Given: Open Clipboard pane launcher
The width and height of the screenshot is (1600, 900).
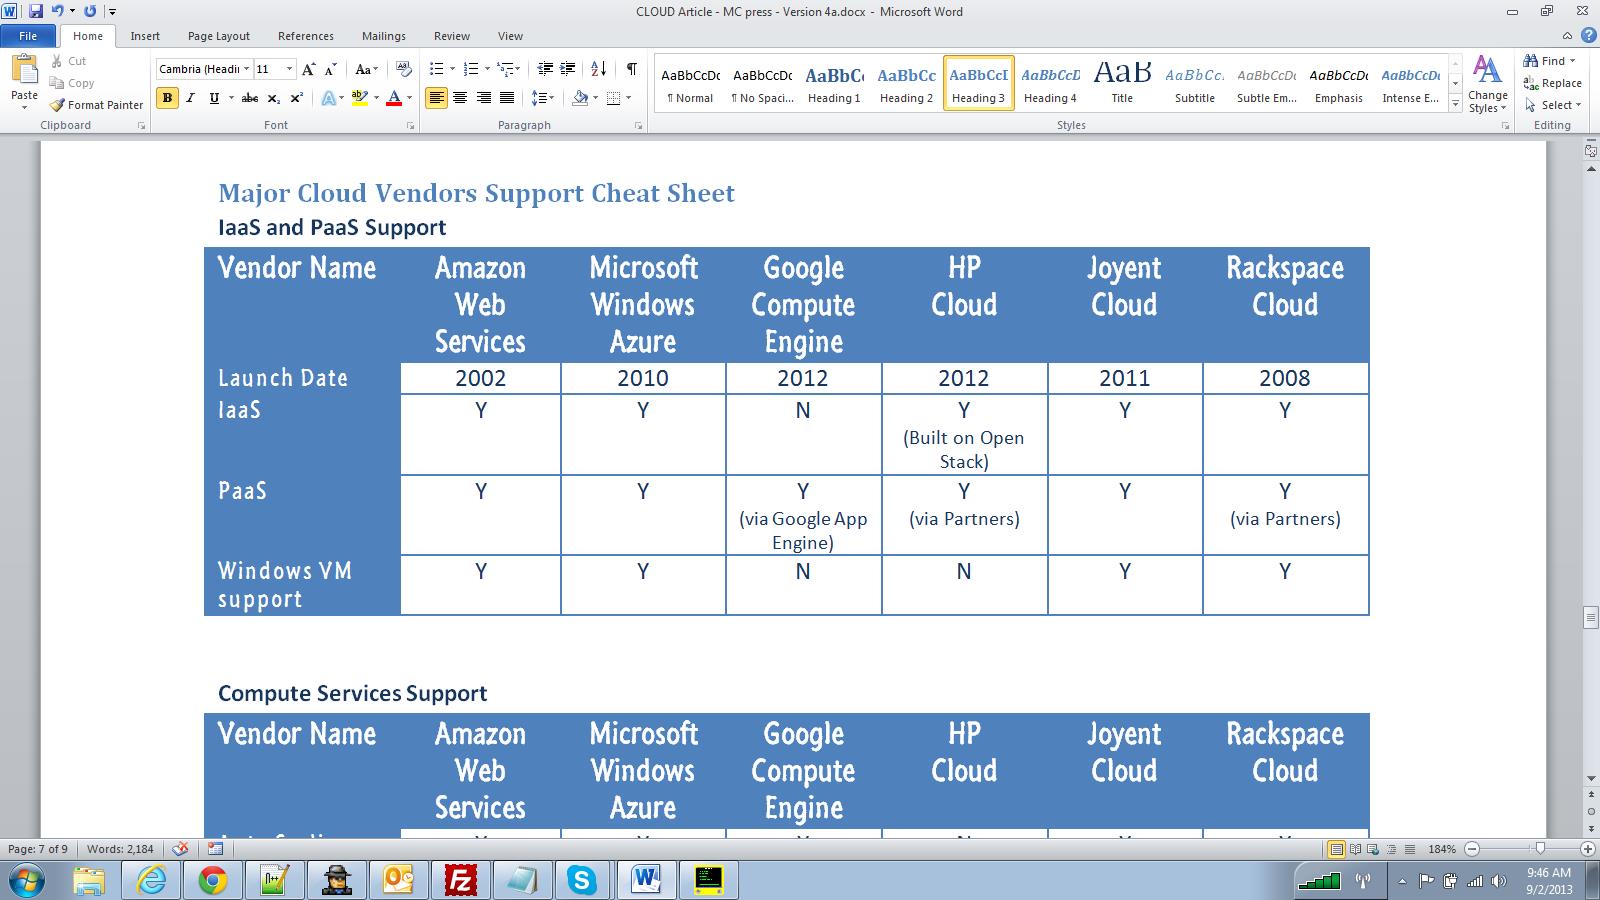Looking at the screenshot, I should 141,126.
